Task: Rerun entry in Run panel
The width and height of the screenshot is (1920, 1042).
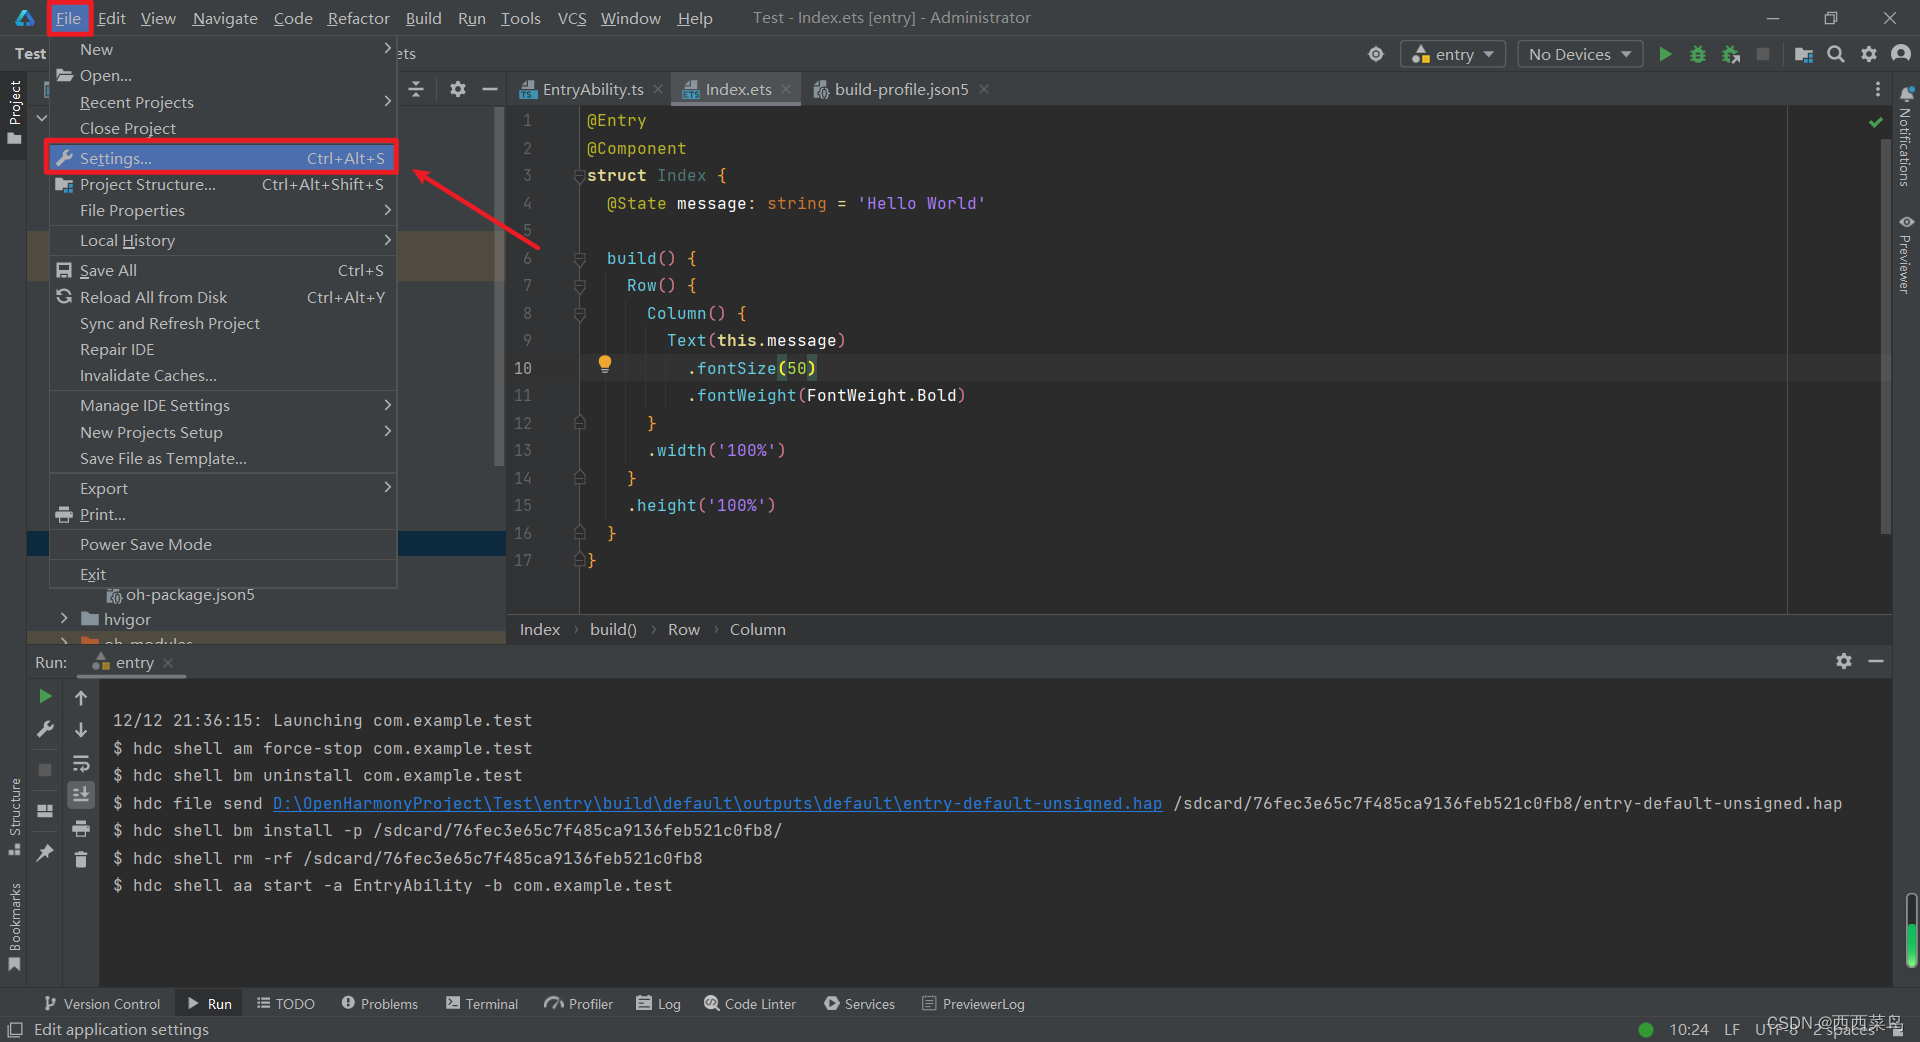Action: click(x=45, y=696)
